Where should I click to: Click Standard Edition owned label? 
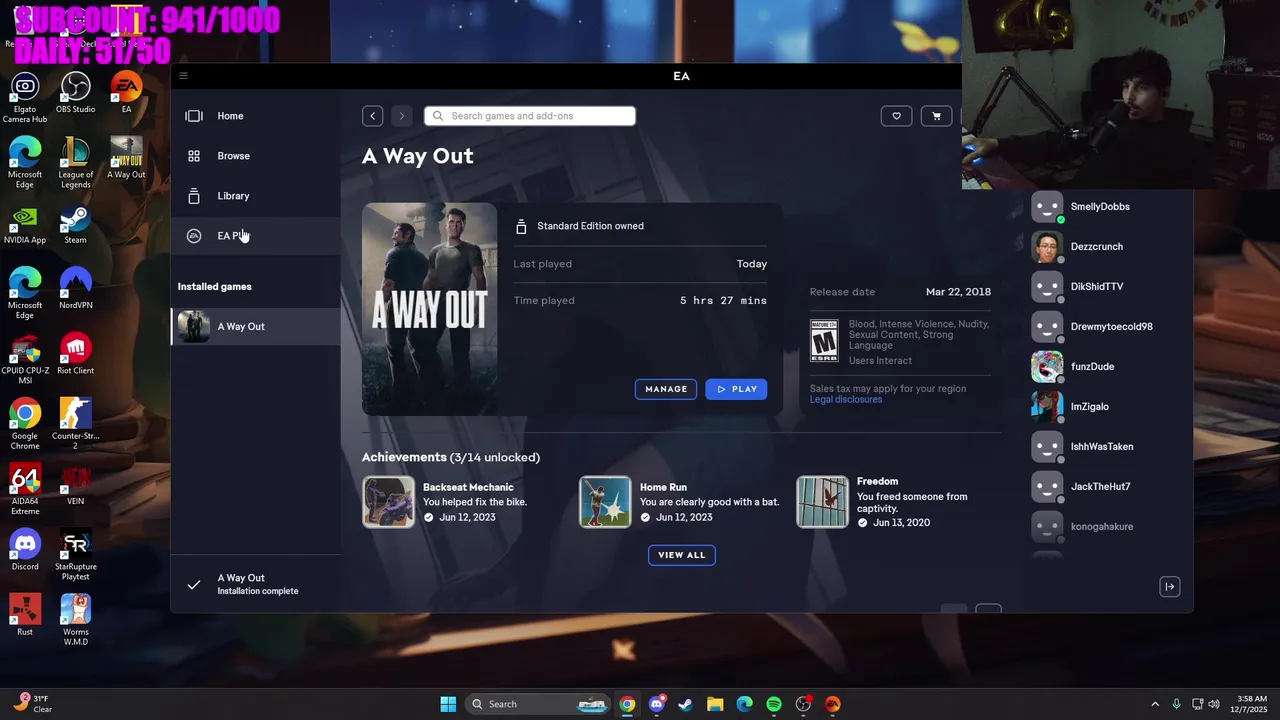tap(590, 226)
